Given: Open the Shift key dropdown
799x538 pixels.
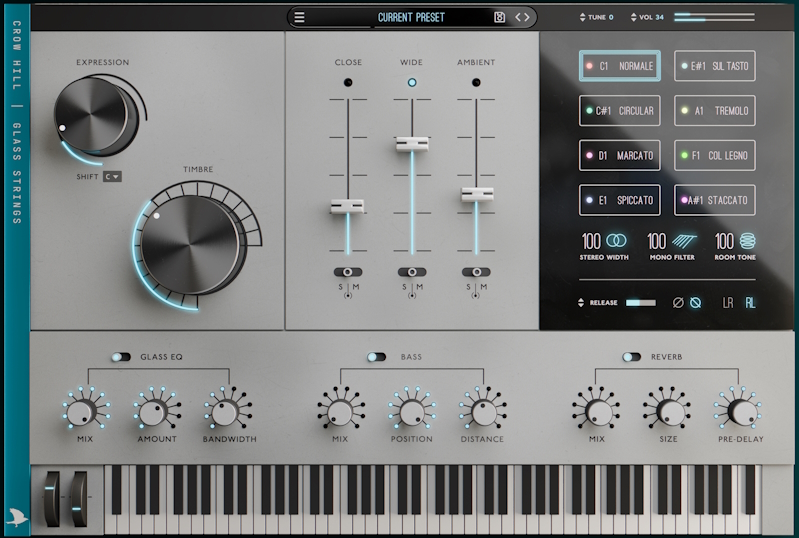Looking at the screenshot, I should tap(112, 177).
